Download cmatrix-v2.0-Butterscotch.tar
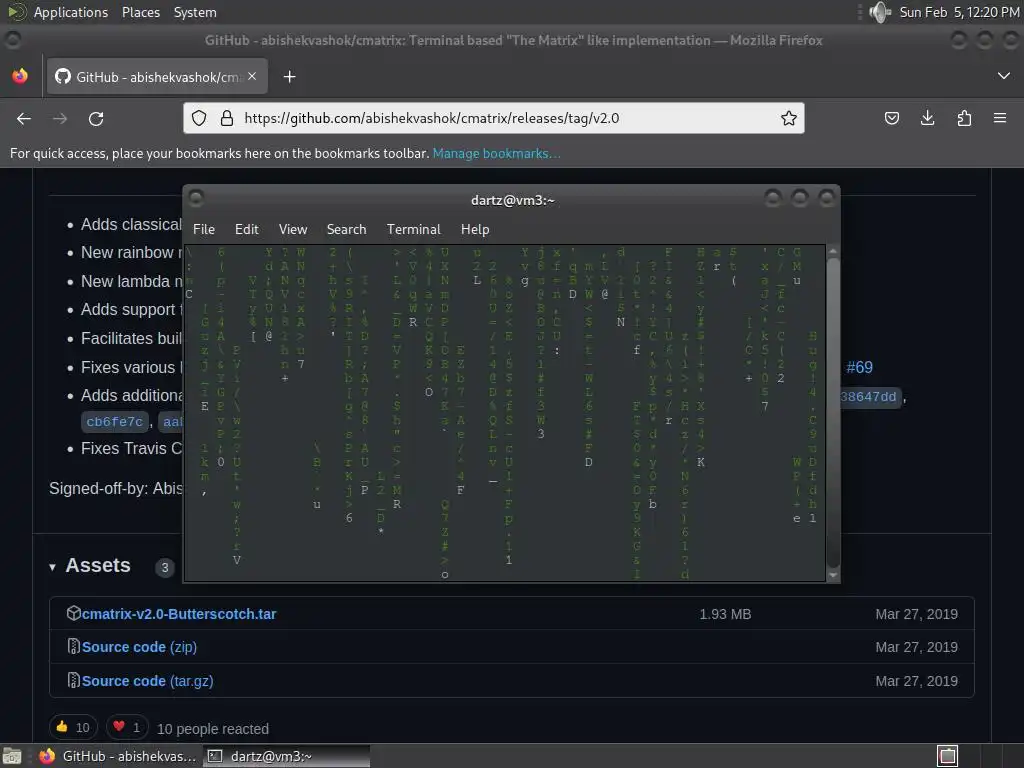This screenshot has height=768, width=1024. [179, 614]
